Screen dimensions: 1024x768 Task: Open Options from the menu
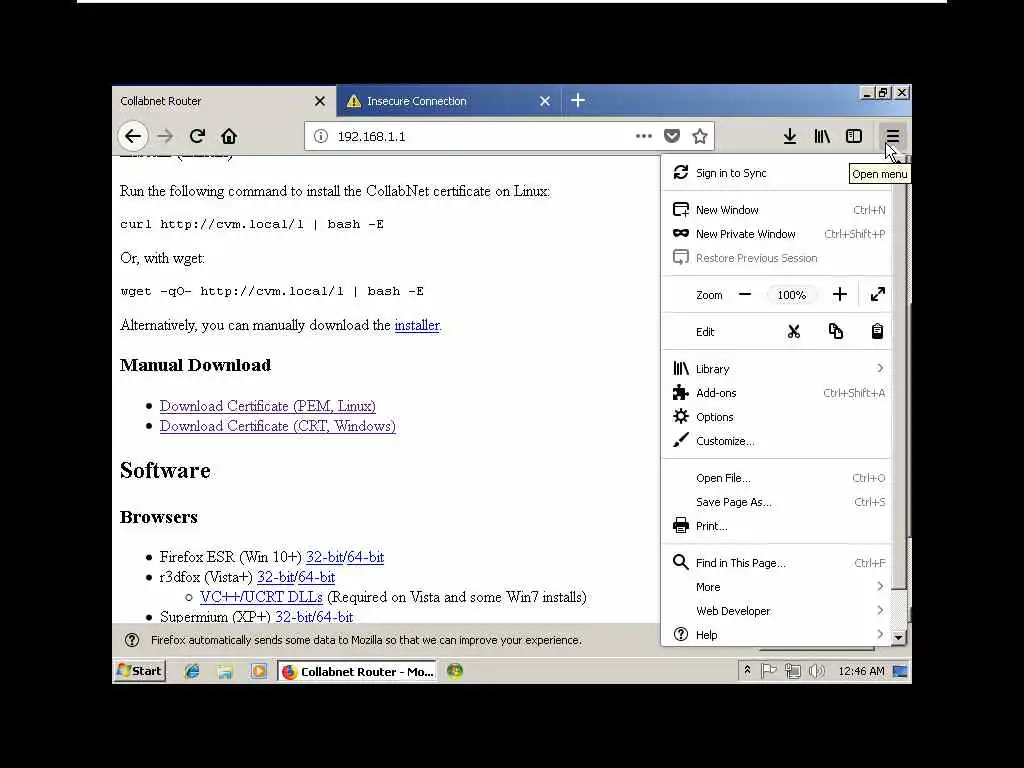coord(777,417)
